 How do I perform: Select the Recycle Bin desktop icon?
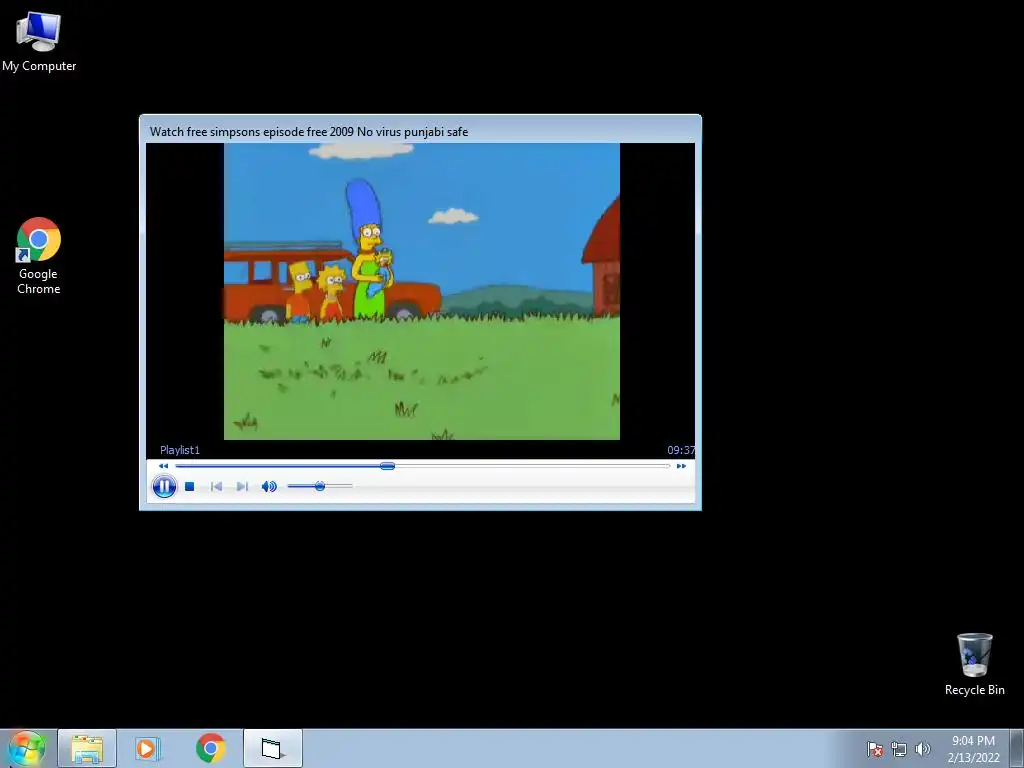coord(974,664)
